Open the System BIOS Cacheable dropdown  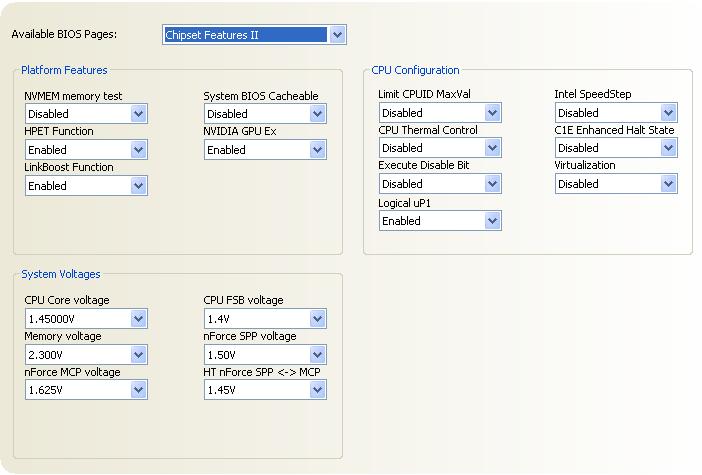pyautogui.click(x=317, y=114)
